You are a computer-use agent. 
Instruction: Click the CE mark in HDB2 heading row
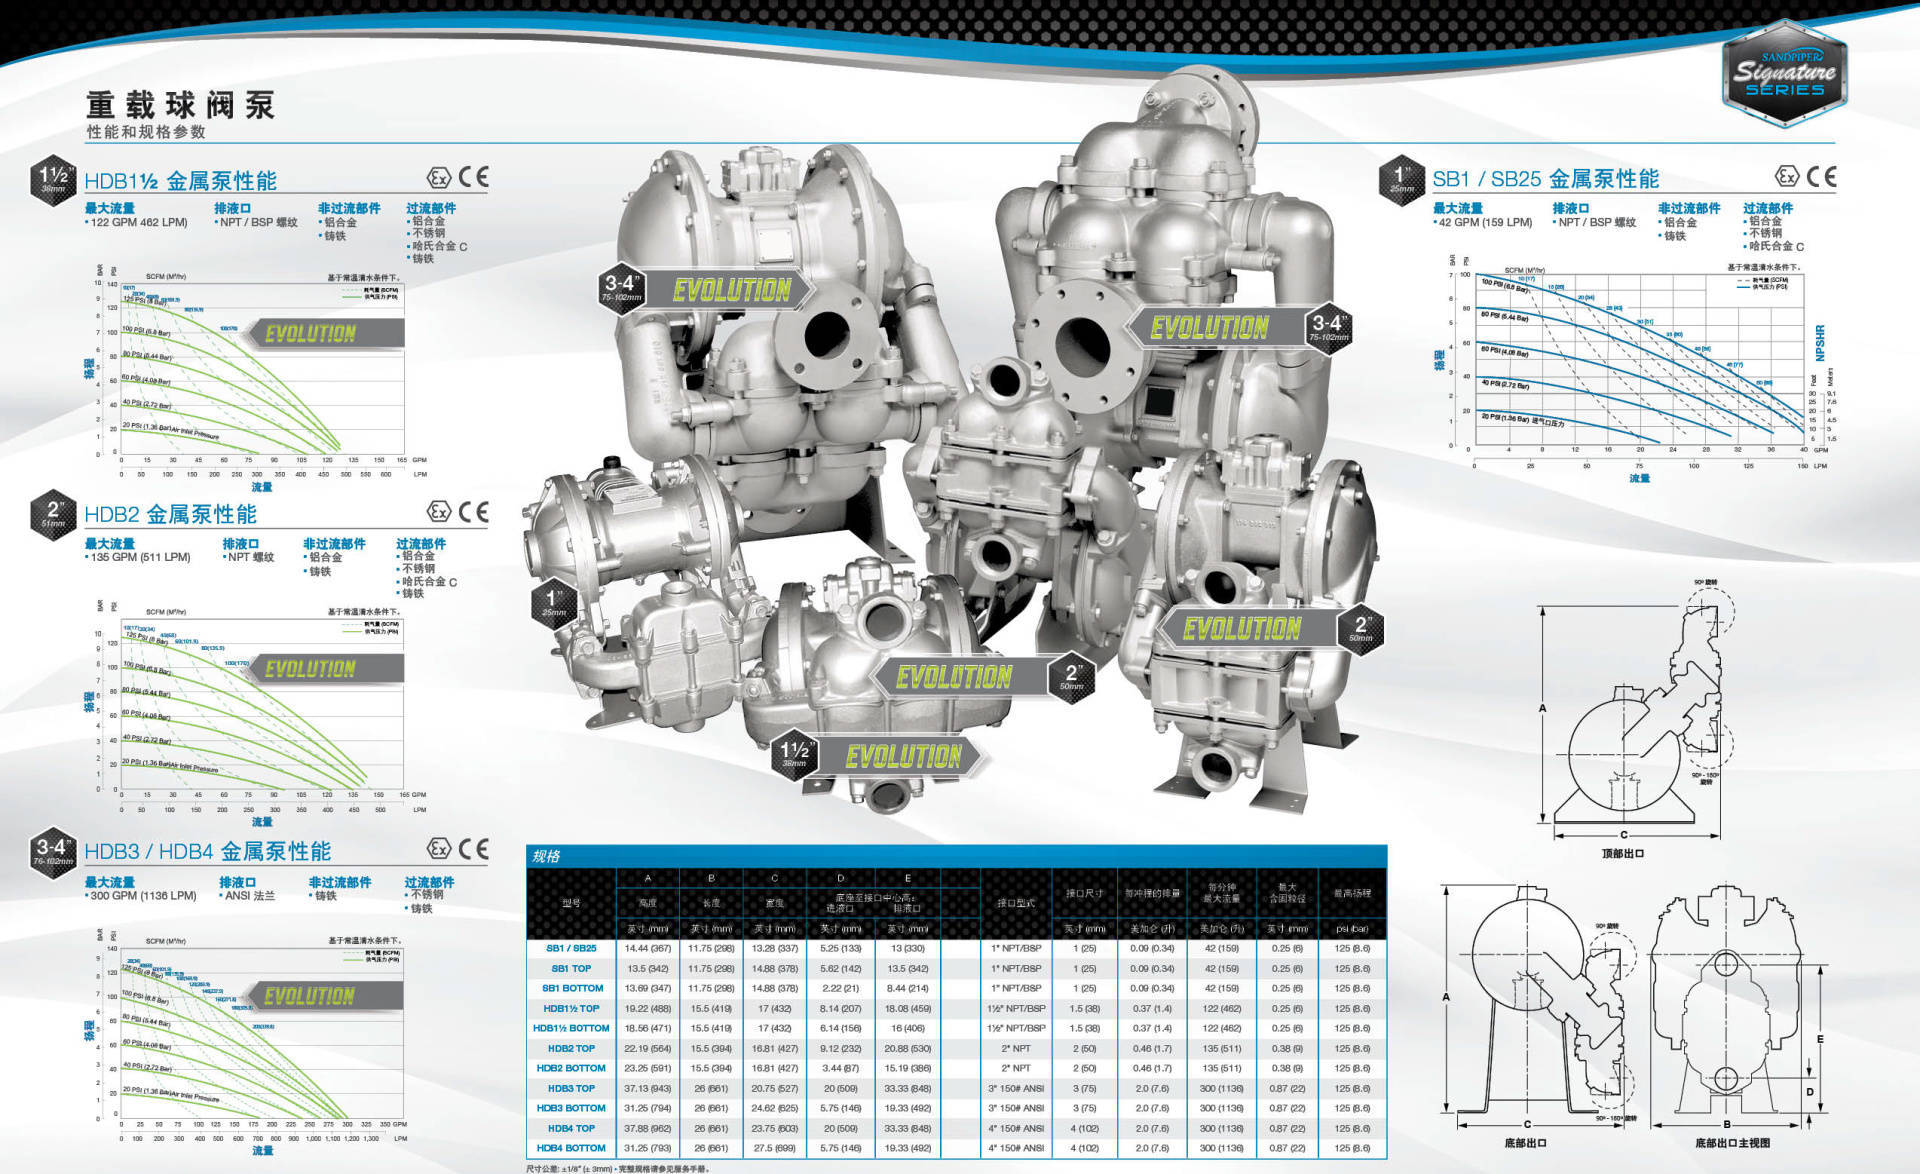tap(473, 512)
